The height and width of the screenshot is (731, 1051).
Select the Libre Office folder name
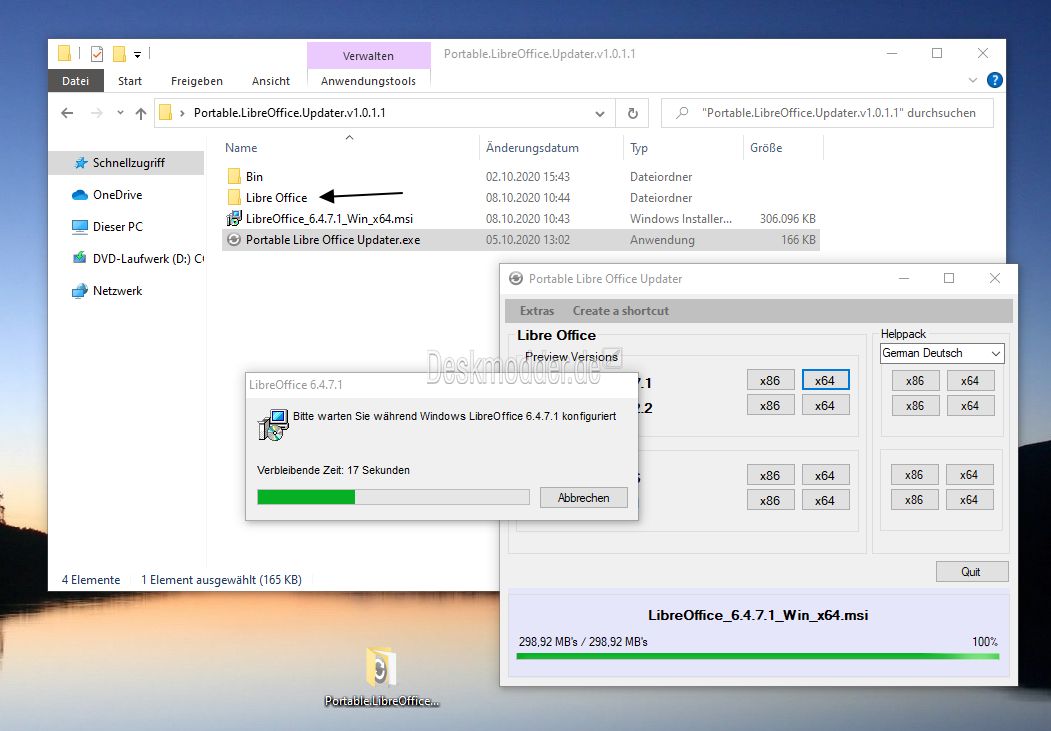point(276,198)
